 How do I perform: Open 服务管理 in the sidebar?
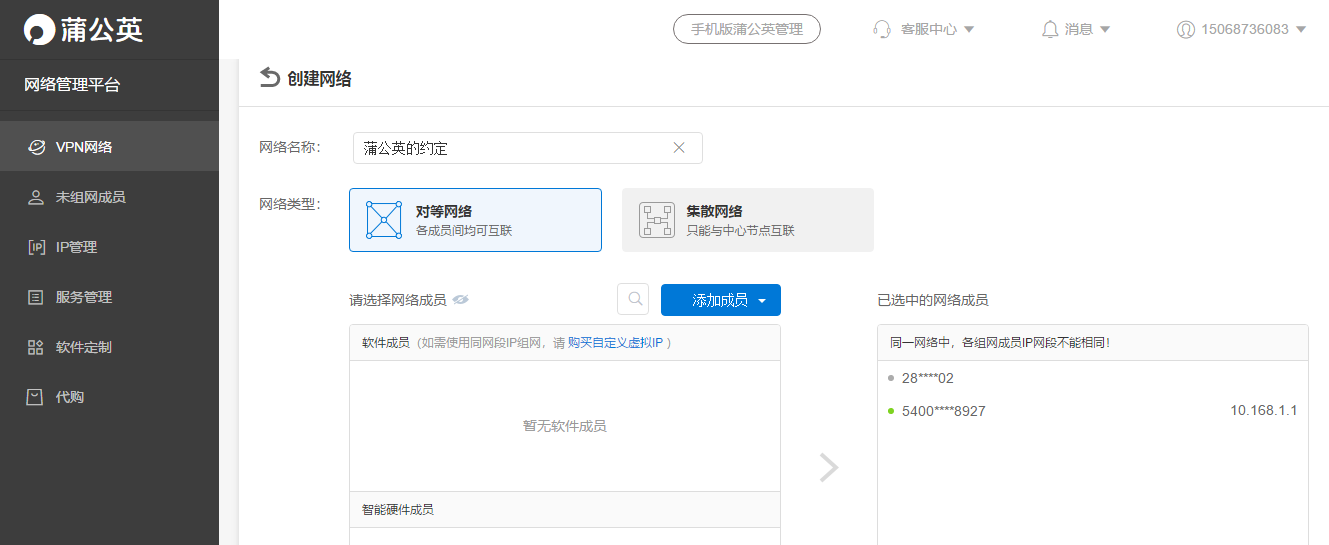pyautogui.click(x=109, y=297)
